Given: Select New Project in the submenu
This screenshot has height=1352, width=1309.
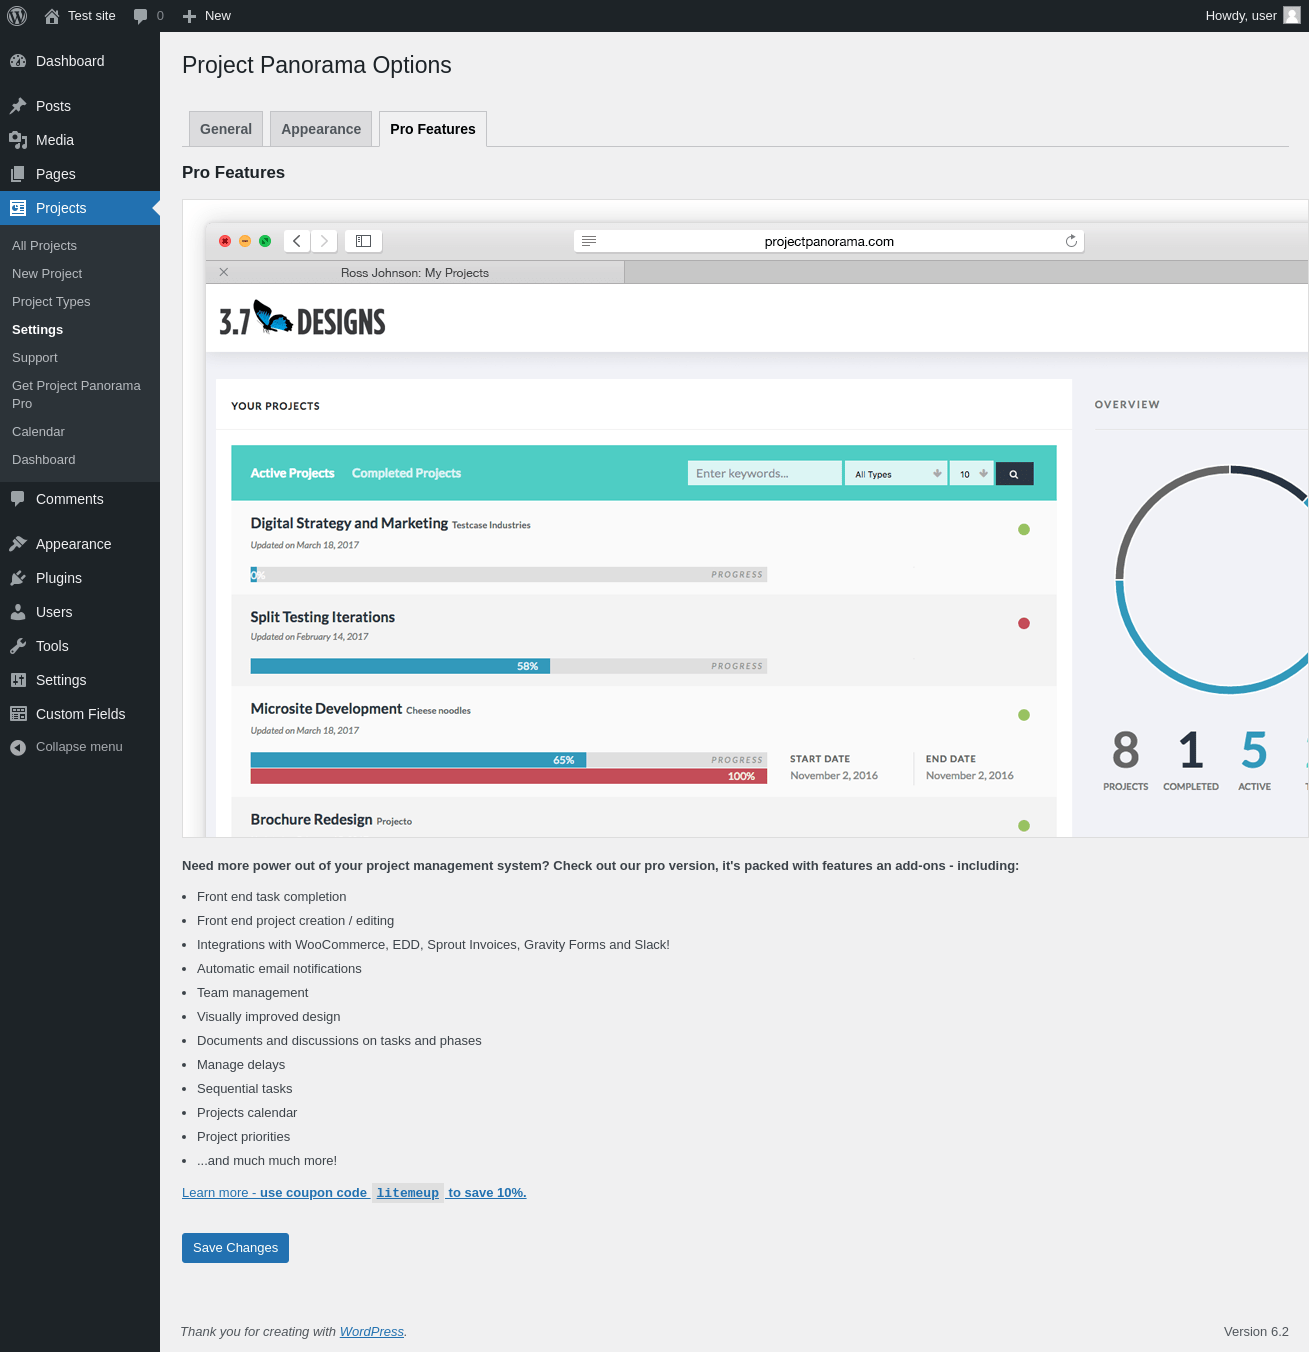Looking at the screenshot, I should (47, 274).
